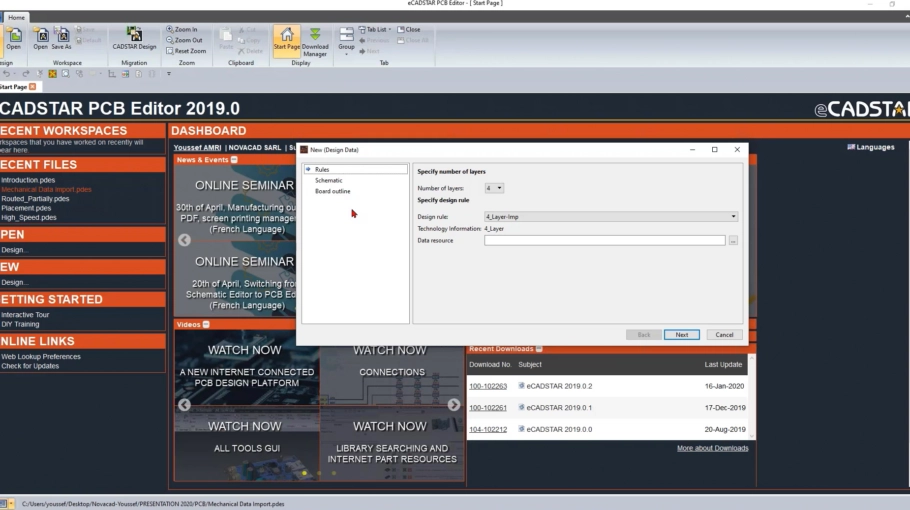Select Board outline in the wizard list
This screenshot has width=910, height=510.
click(332, 191)
